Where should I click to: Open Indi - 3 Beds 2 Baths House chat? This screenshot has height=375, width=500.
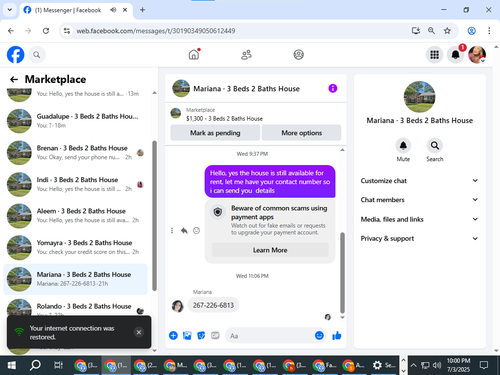pyautogui.click(x=76, y=184)
